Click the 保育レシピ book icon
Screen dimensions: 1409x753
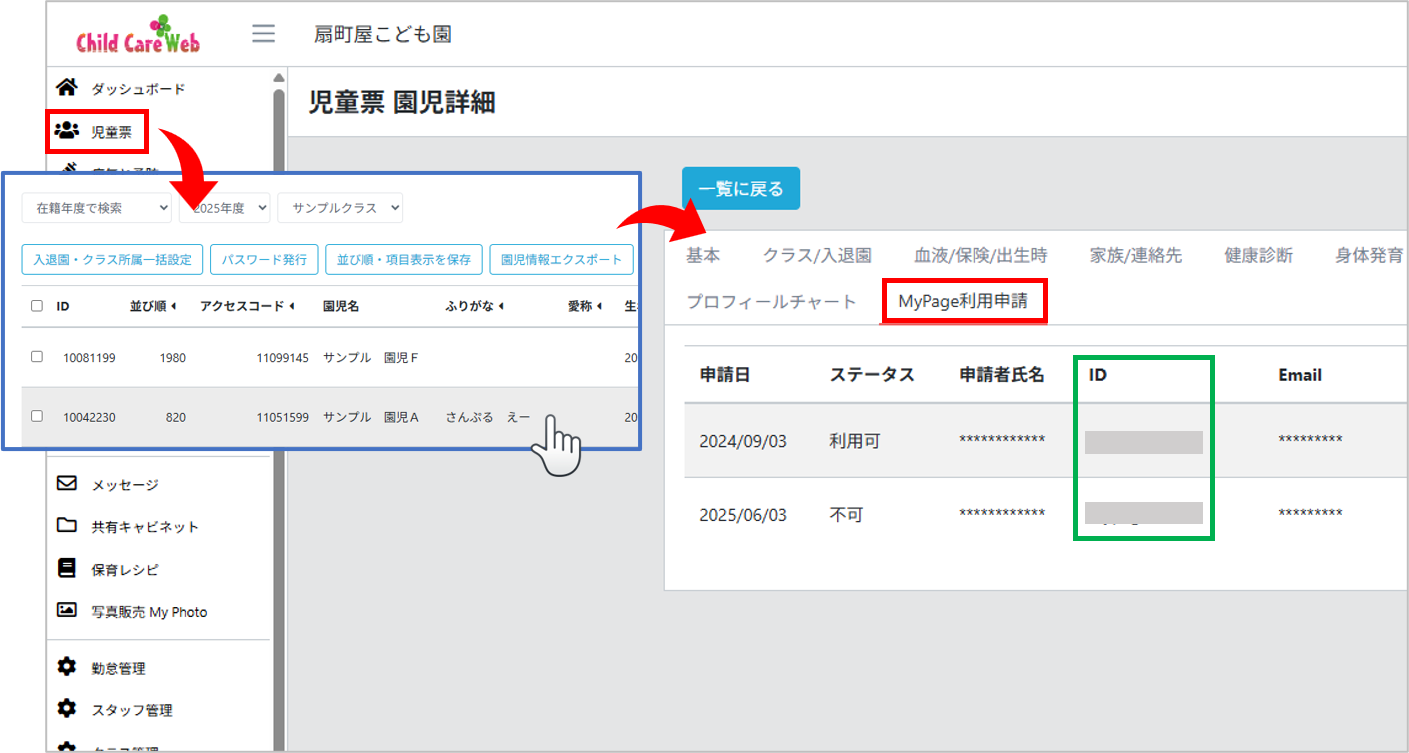coord(67,569)
